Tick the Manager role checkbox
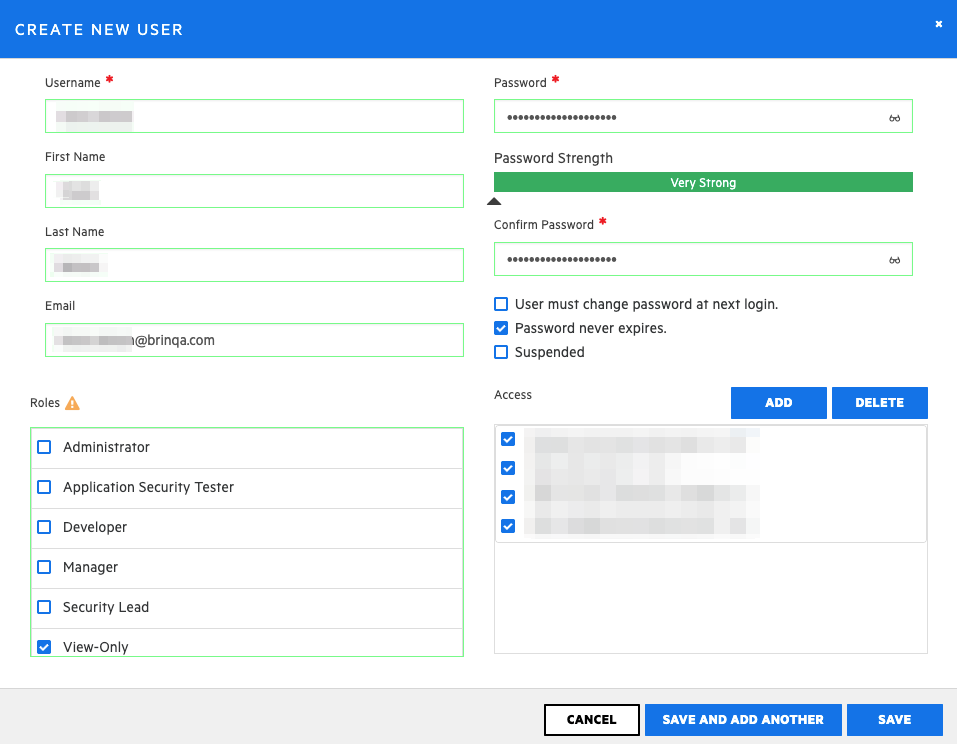Viewport: 957px width, 744px height. 44,568
